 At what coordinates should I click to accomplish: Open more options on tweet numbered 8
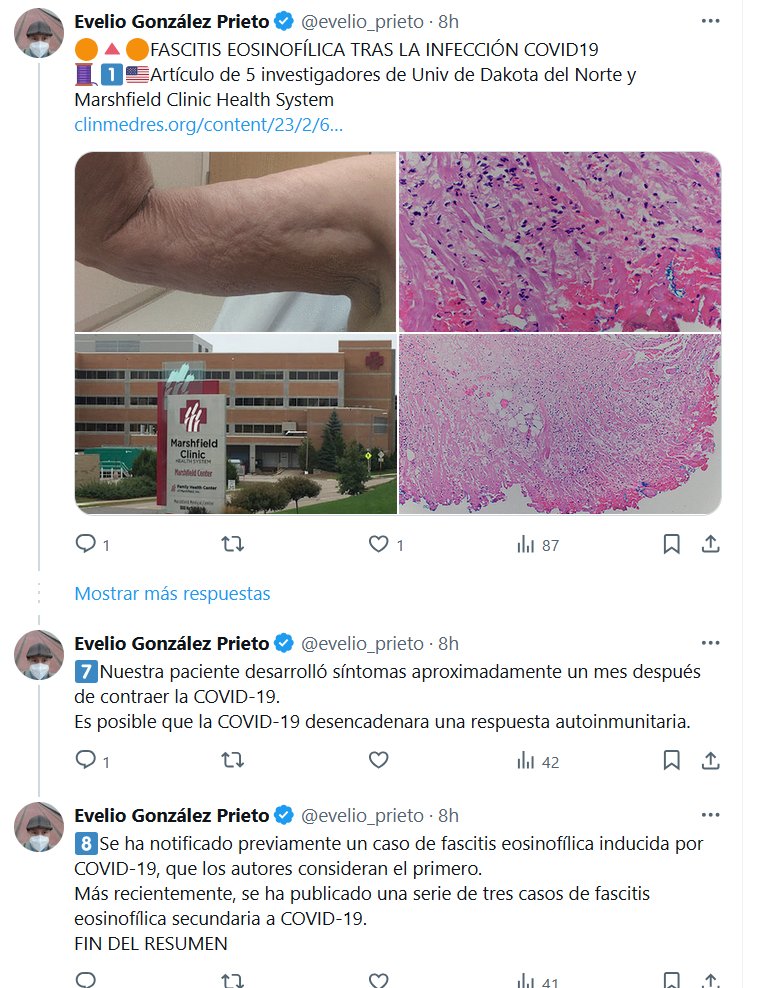(711, 815)
